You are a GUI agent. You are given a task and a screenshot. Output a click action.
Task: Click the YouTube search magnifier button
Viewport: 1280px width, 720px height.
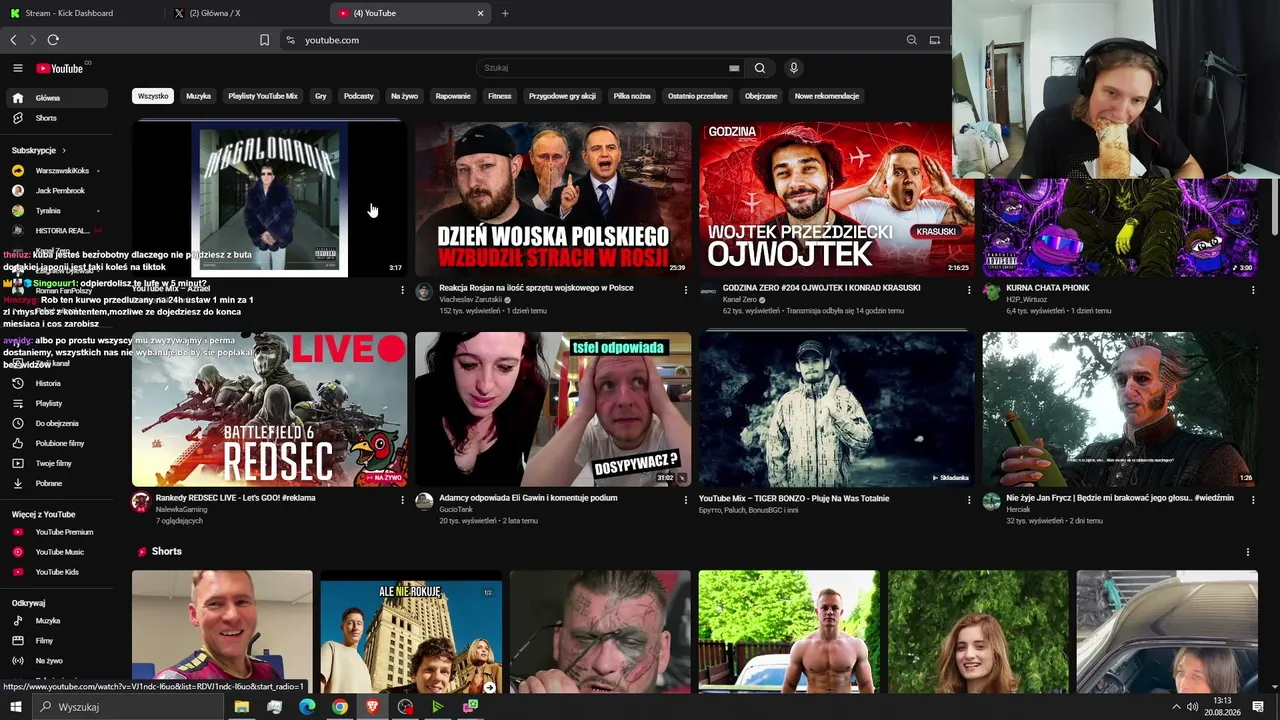coord(760,68)
